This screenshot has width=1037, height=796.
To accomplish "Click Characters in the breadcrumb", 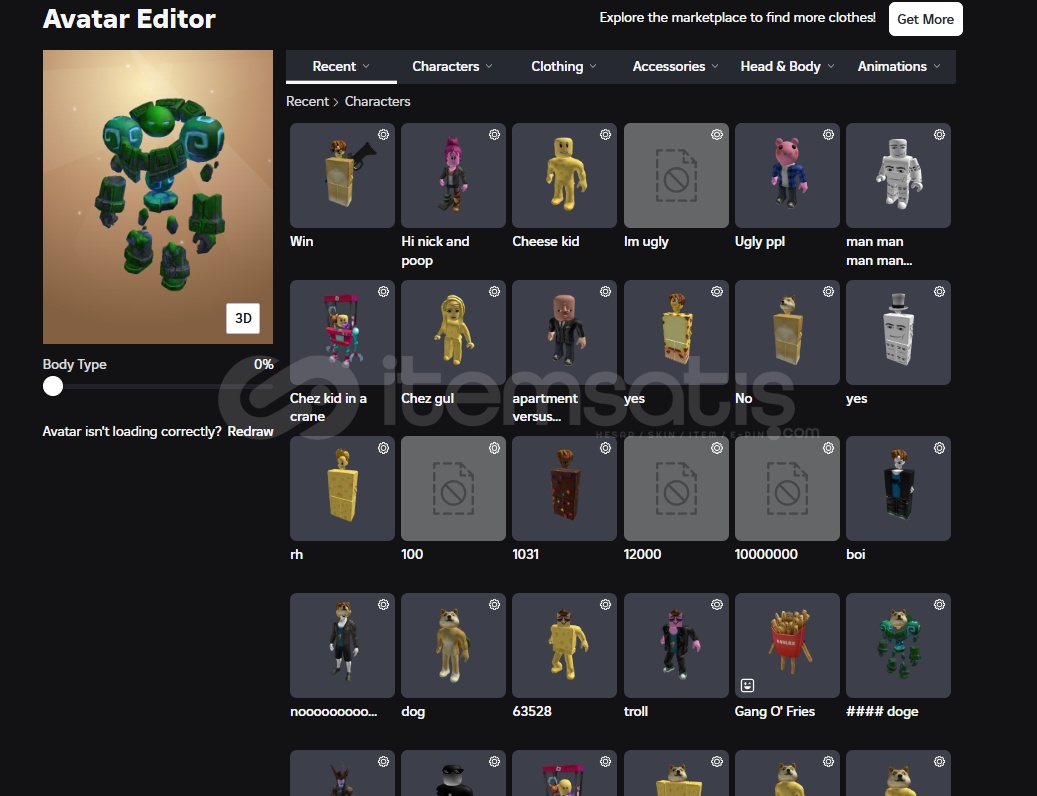I will (x=378, y=102).
